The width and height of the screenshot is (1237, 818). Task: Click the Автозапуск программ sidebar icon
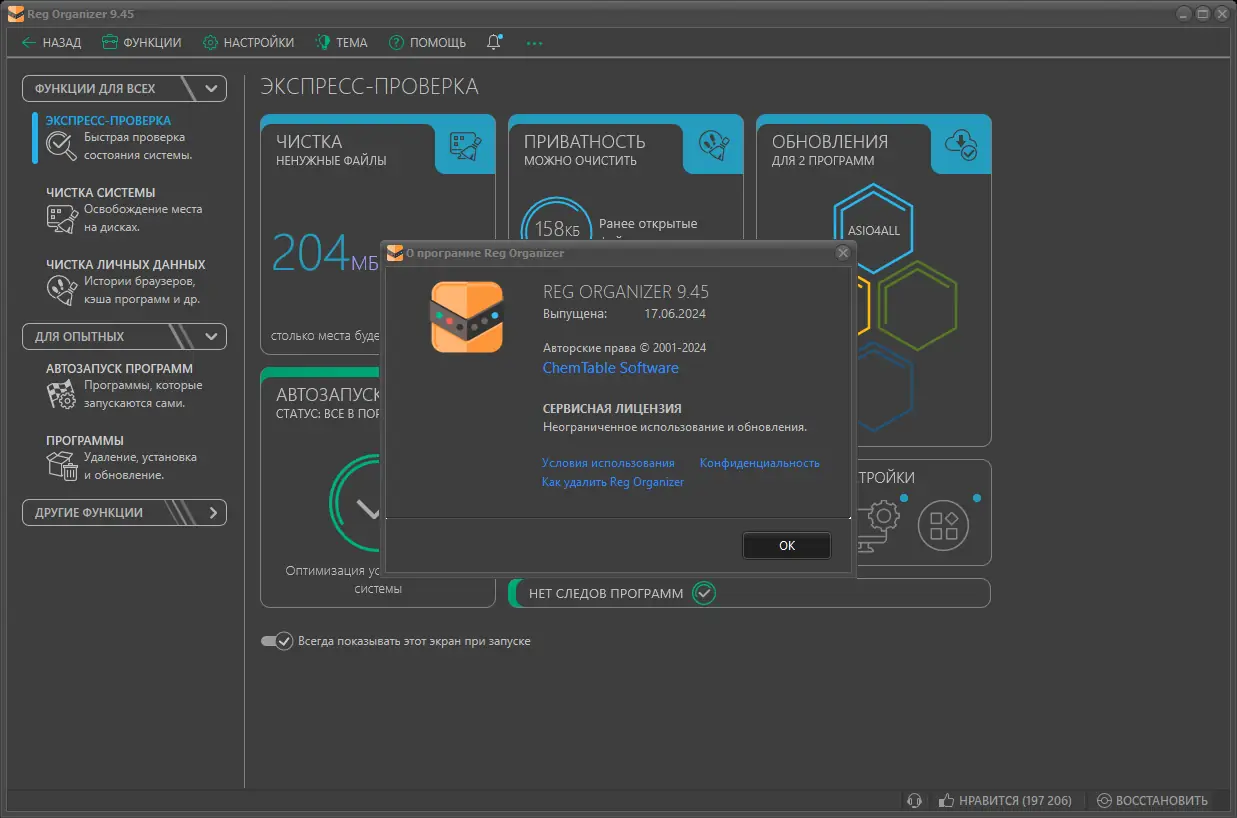point(62,394)
